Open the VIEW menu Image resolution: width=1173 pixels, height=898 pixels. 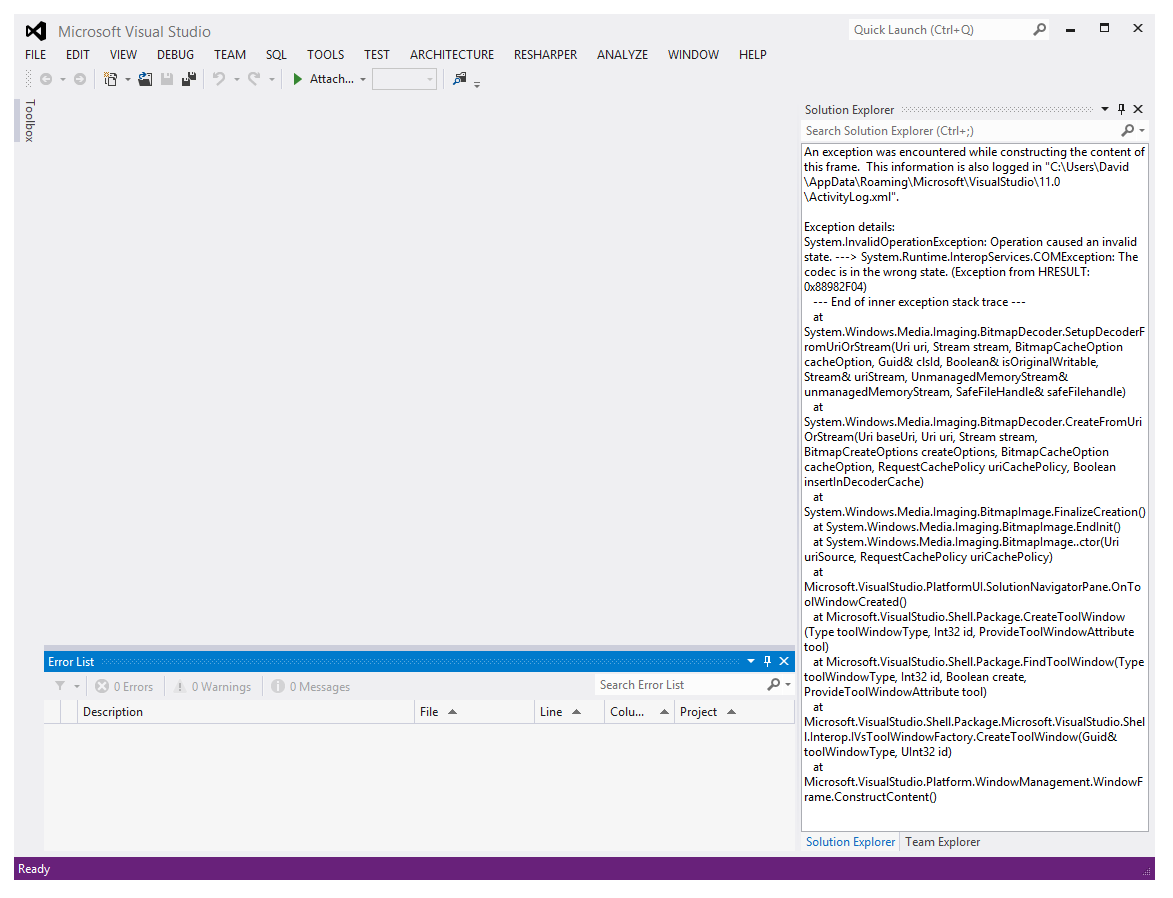pos(123,55)
